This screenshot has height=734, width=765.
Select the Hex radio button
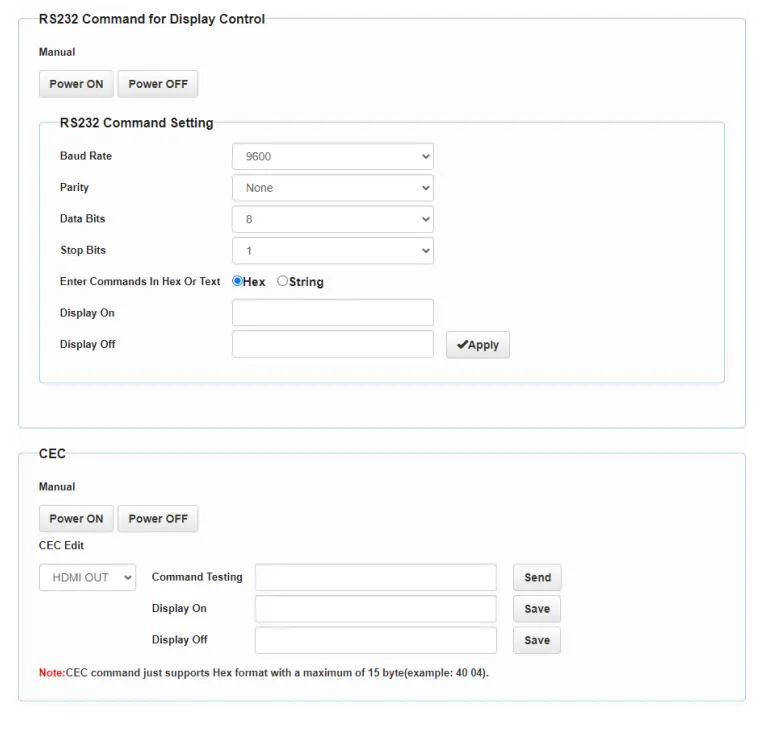click(238, 282)
